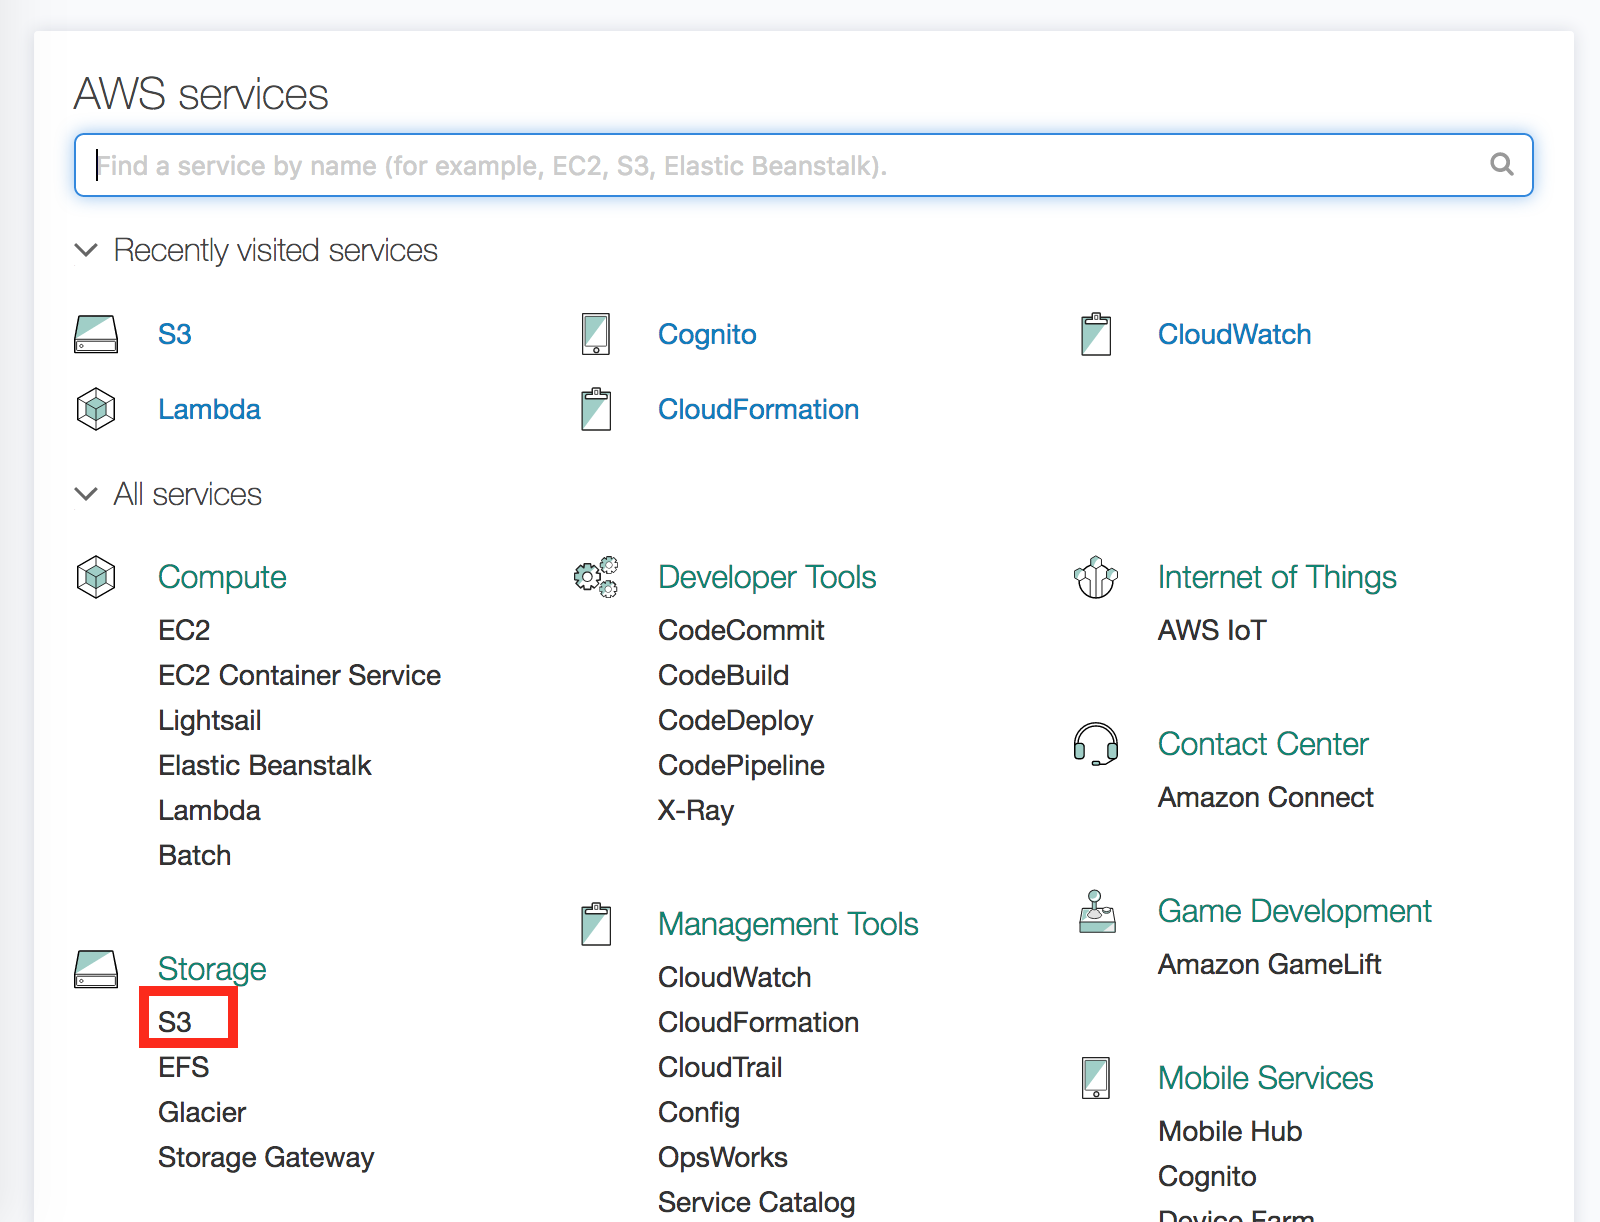Screen dimensions: 1600x1222
Task: Click the search magnifier icon
Action: point(1501,164)
